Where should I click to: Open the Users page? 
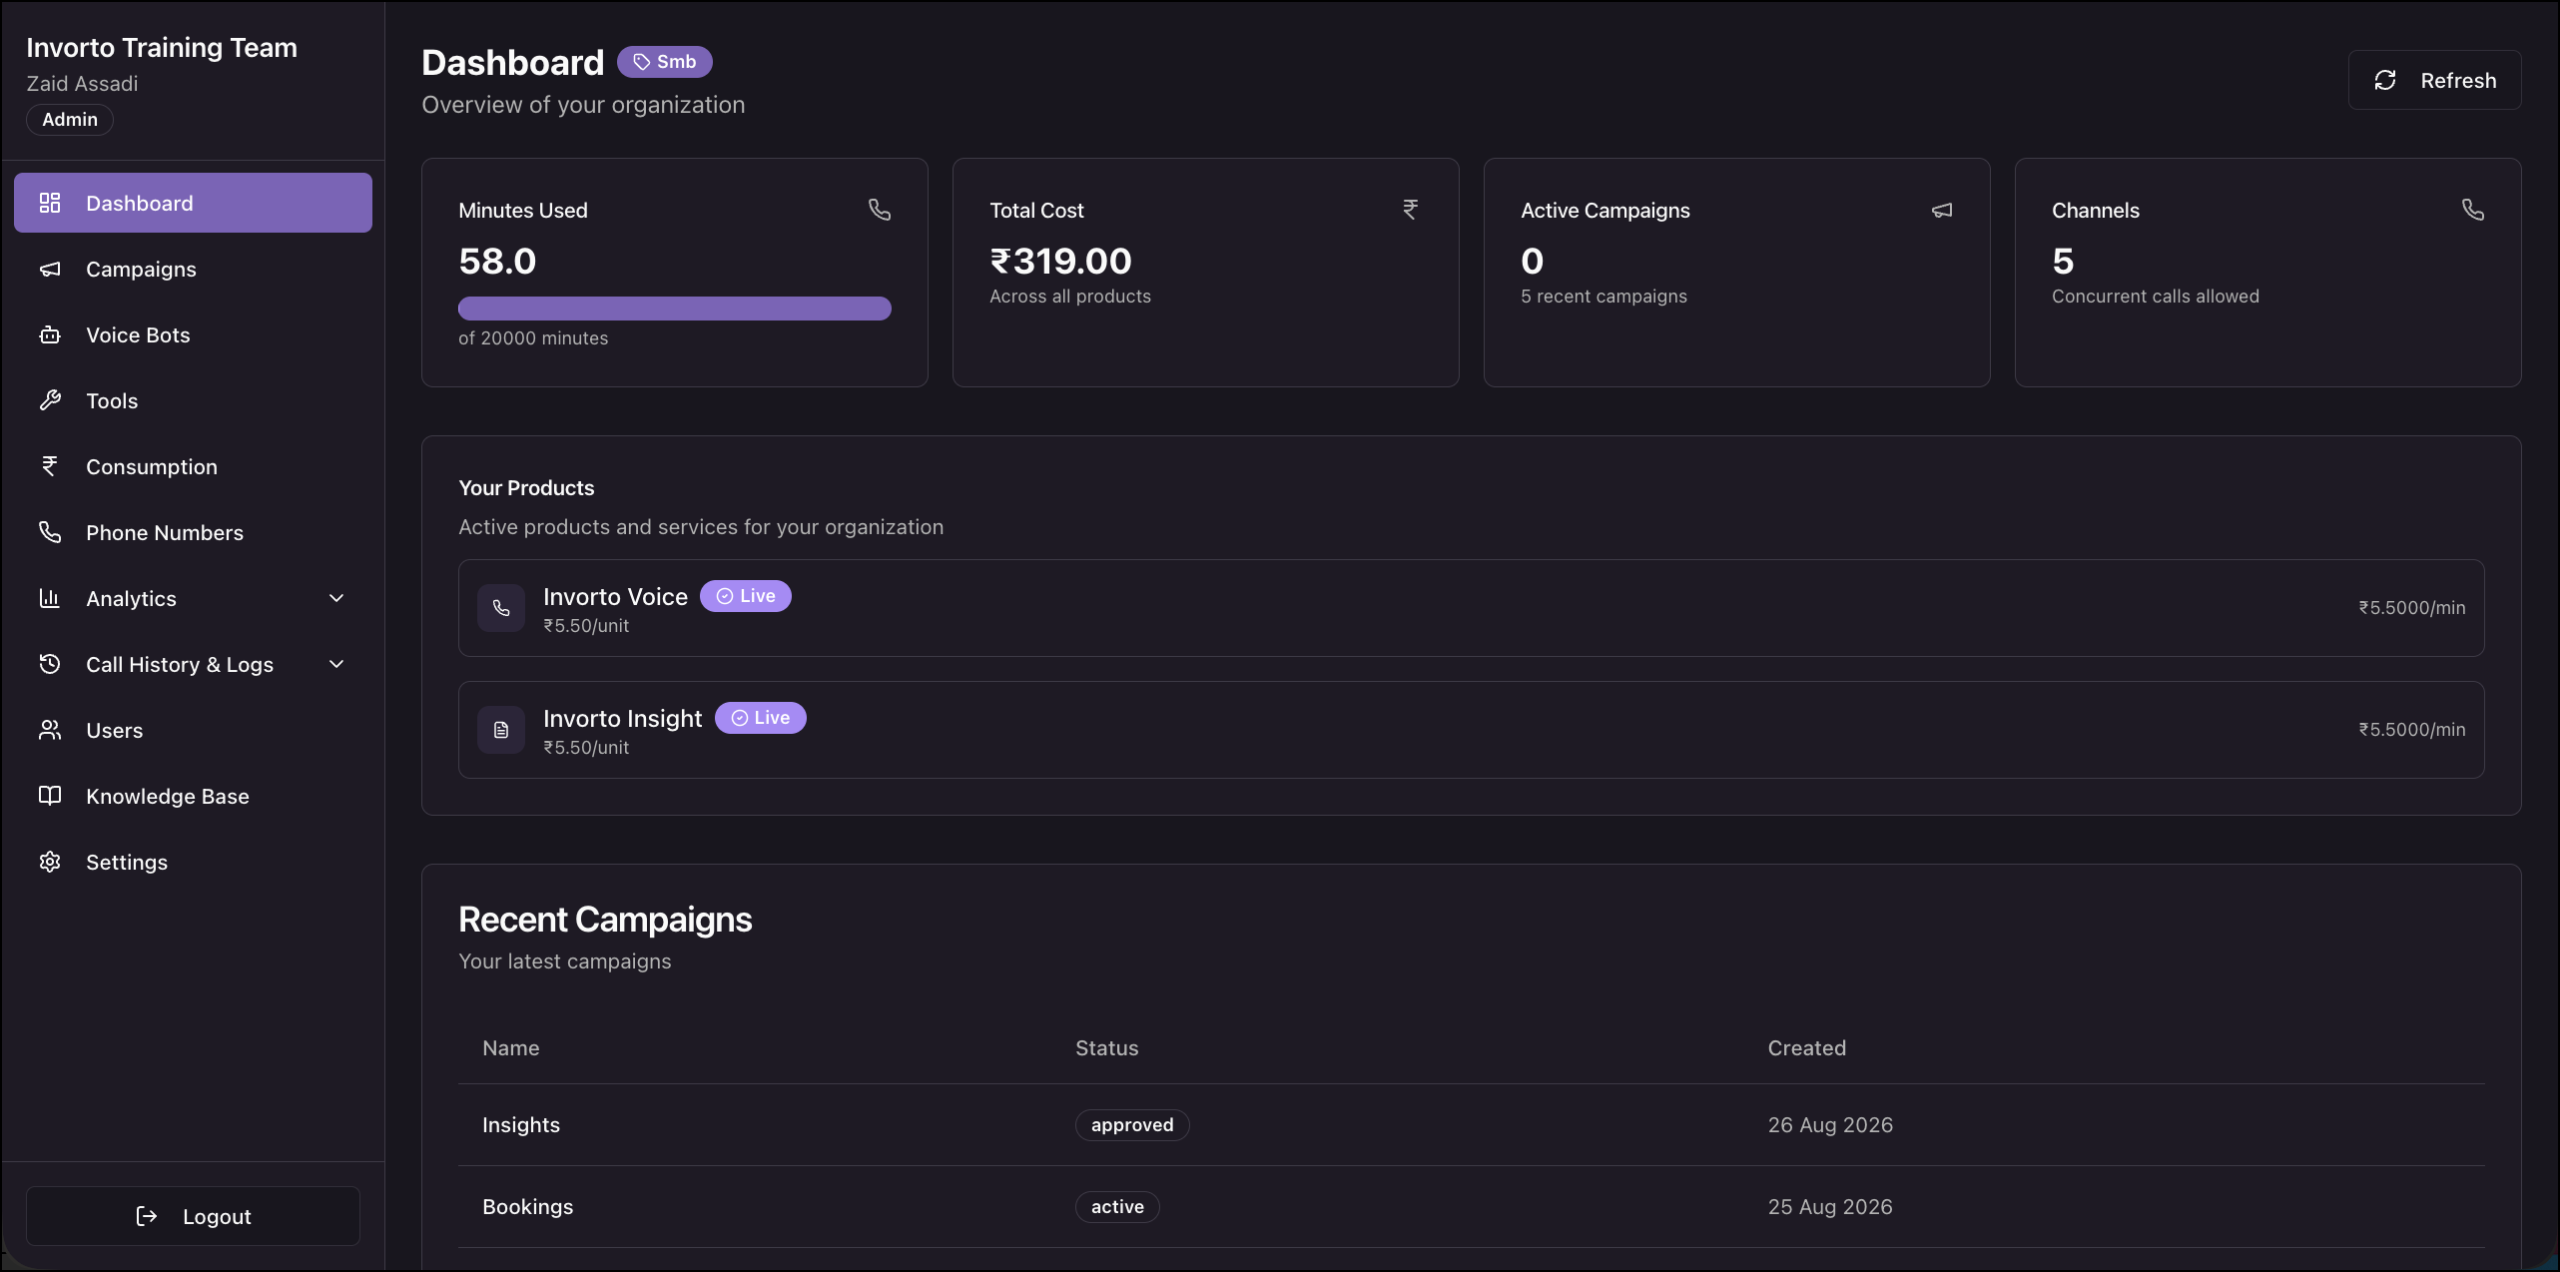coord(193,730)
